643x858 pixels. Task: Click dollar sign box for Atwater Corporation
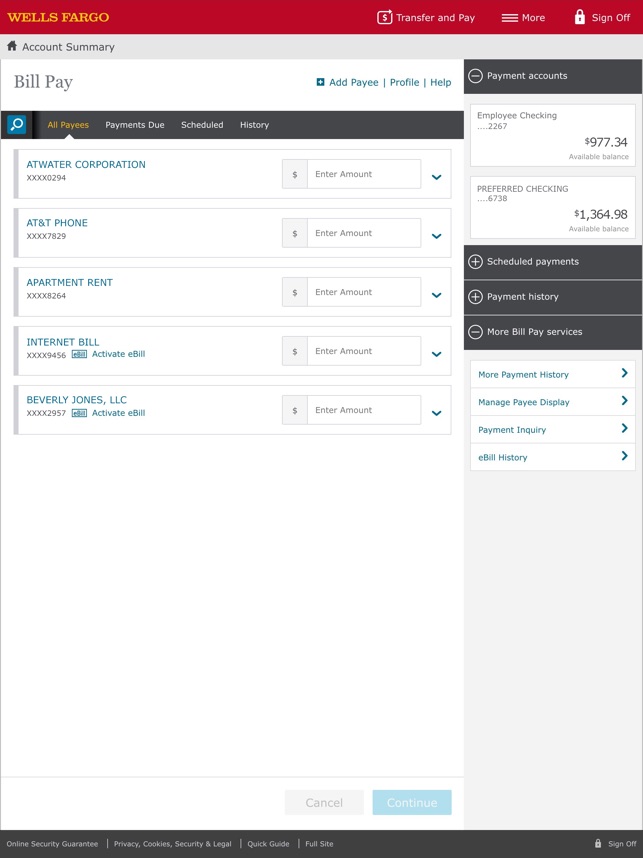[x=295, y=174]
